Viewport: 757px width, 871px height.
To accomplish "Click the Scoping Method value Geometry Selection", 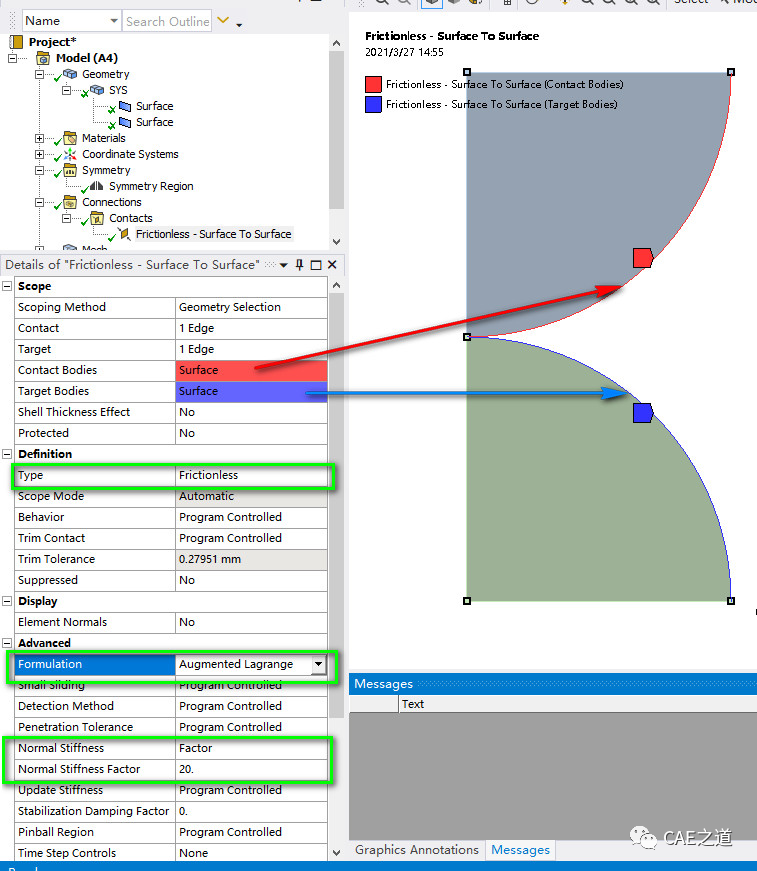I will tap(251, 307).
